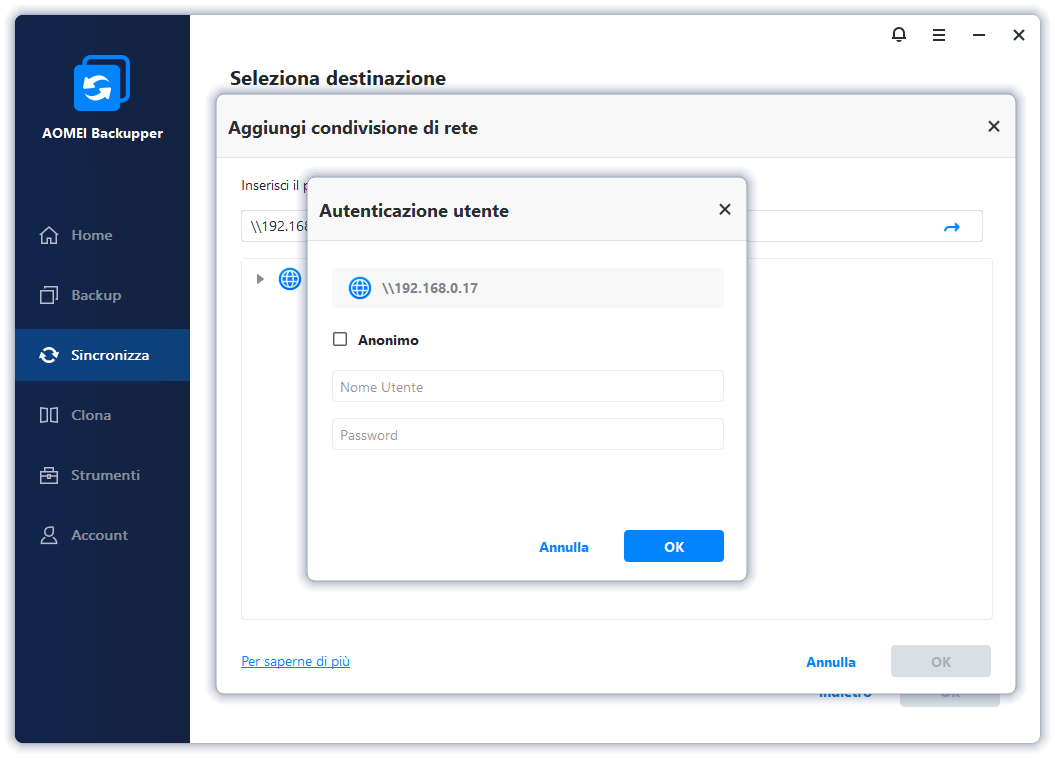The image size is (1055, 758).
Task: Open the Account section
Action: (x=98, y=535)
